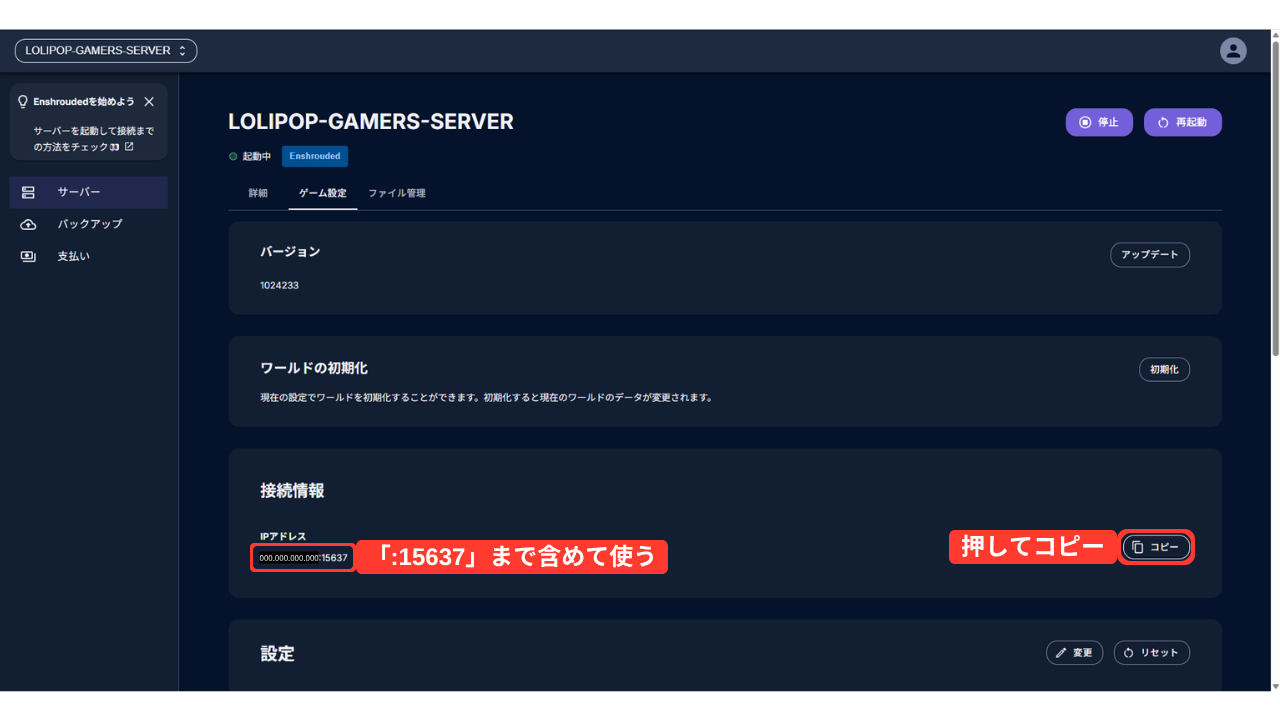Click the lightbulb icon in the tip card

(x=23, y=101)
